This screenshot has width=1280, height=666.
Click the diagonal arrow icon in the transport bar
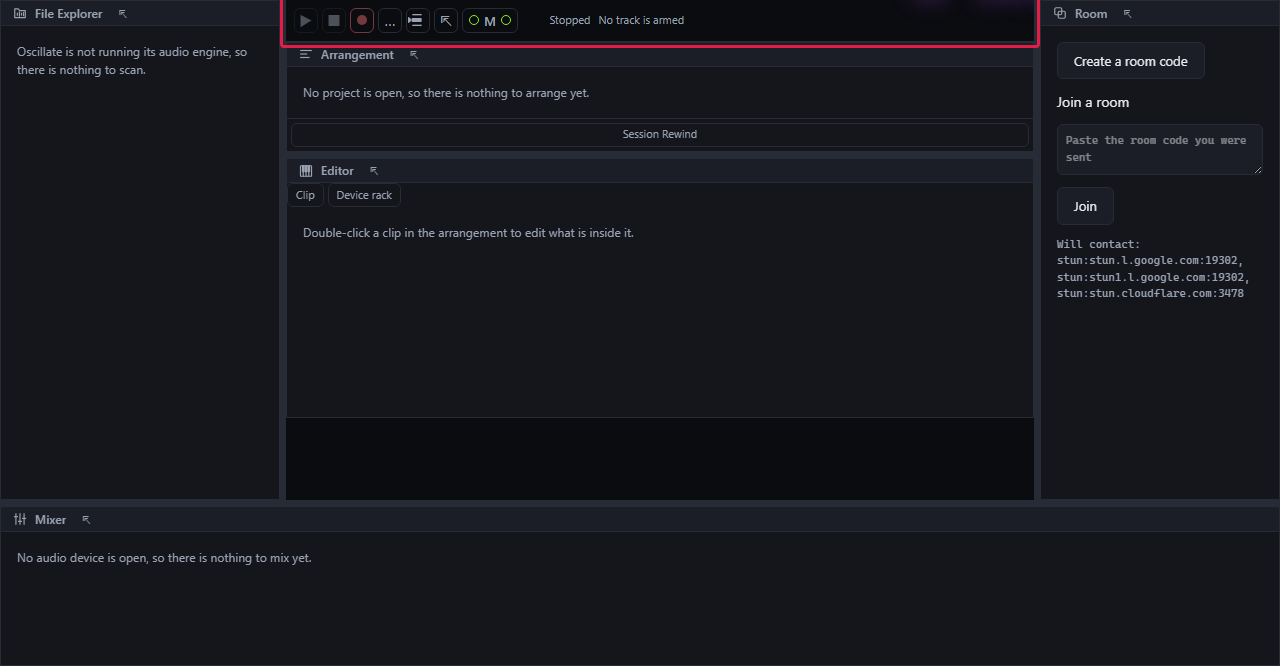(x=446, y=20)
